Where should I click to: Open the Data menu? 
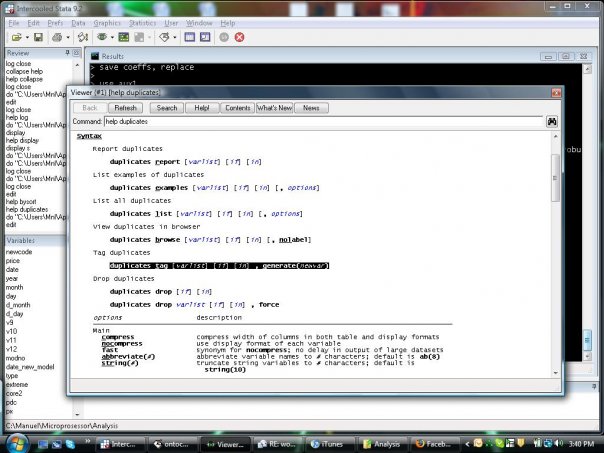click(78, 23)
